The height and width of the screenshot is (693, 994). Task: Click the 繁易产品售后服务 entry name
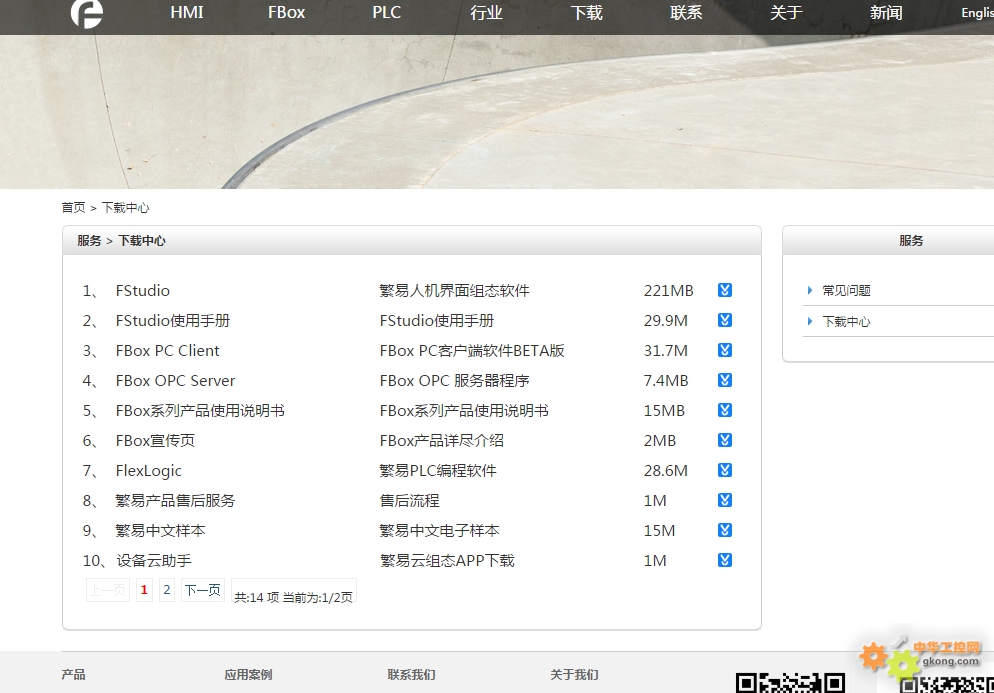(x=175, y=500)
